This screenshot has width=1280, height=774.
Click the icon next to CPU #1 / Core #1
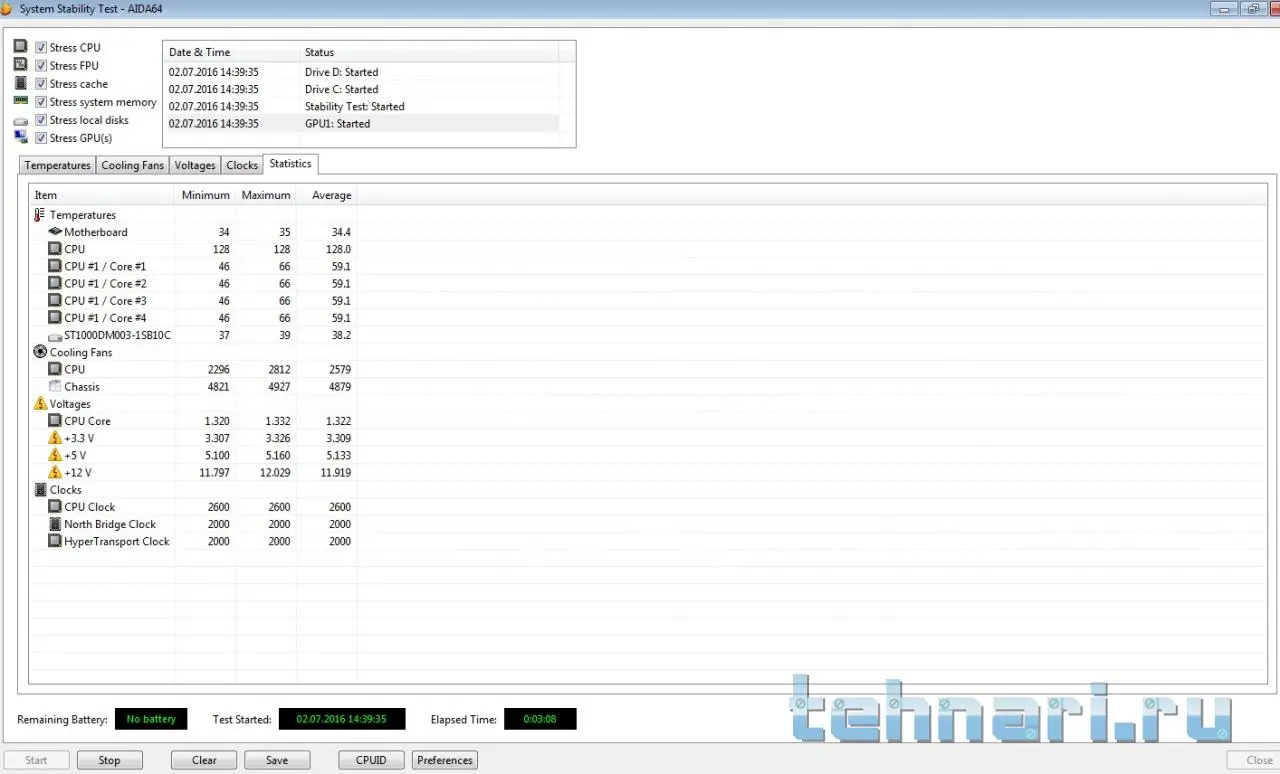click(x=55, y=266)
